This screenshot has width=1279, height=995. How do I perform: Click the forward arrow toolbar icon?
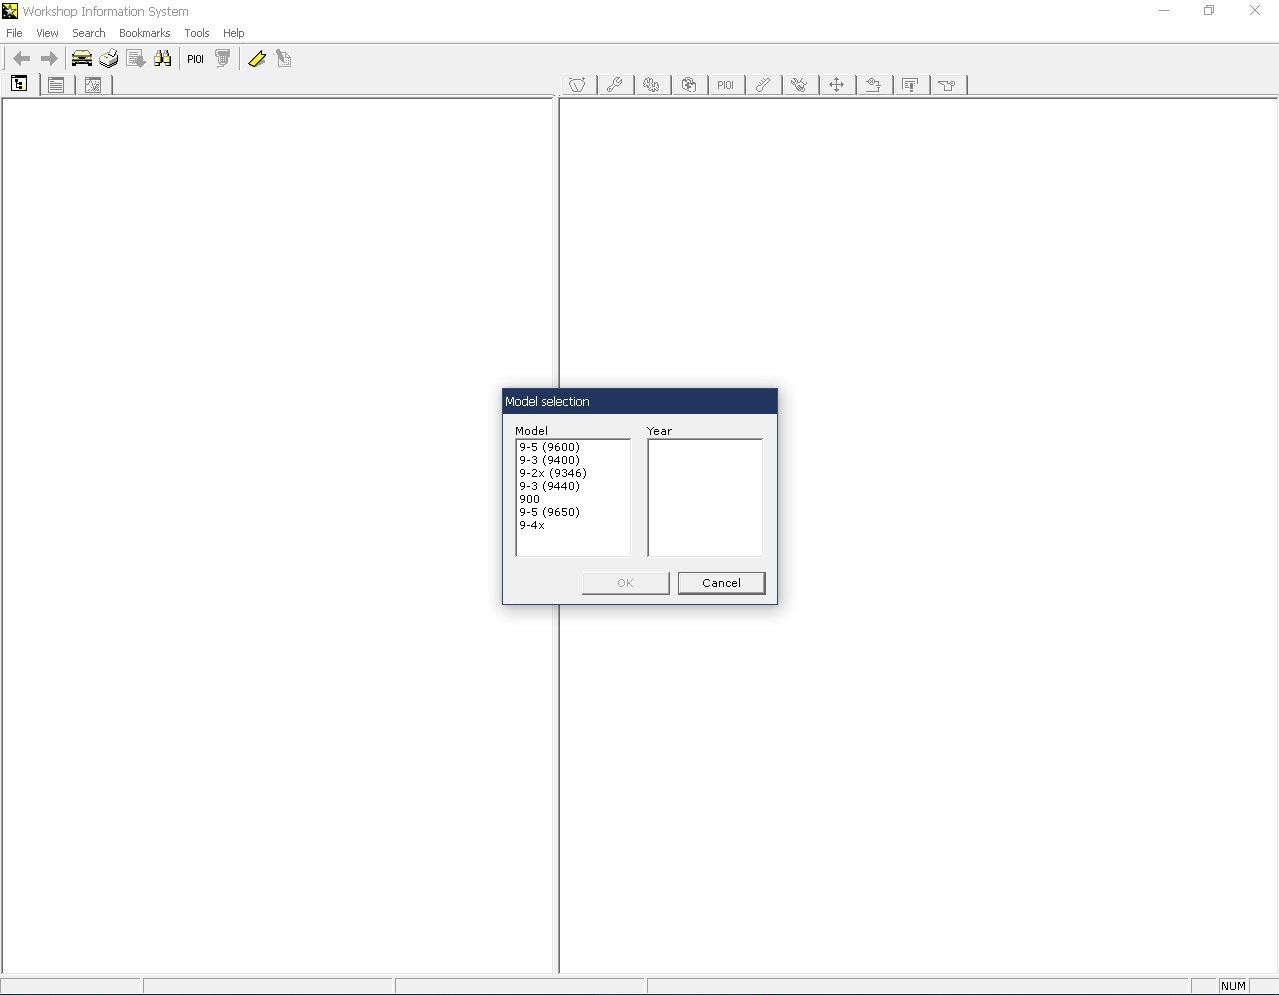49,59
